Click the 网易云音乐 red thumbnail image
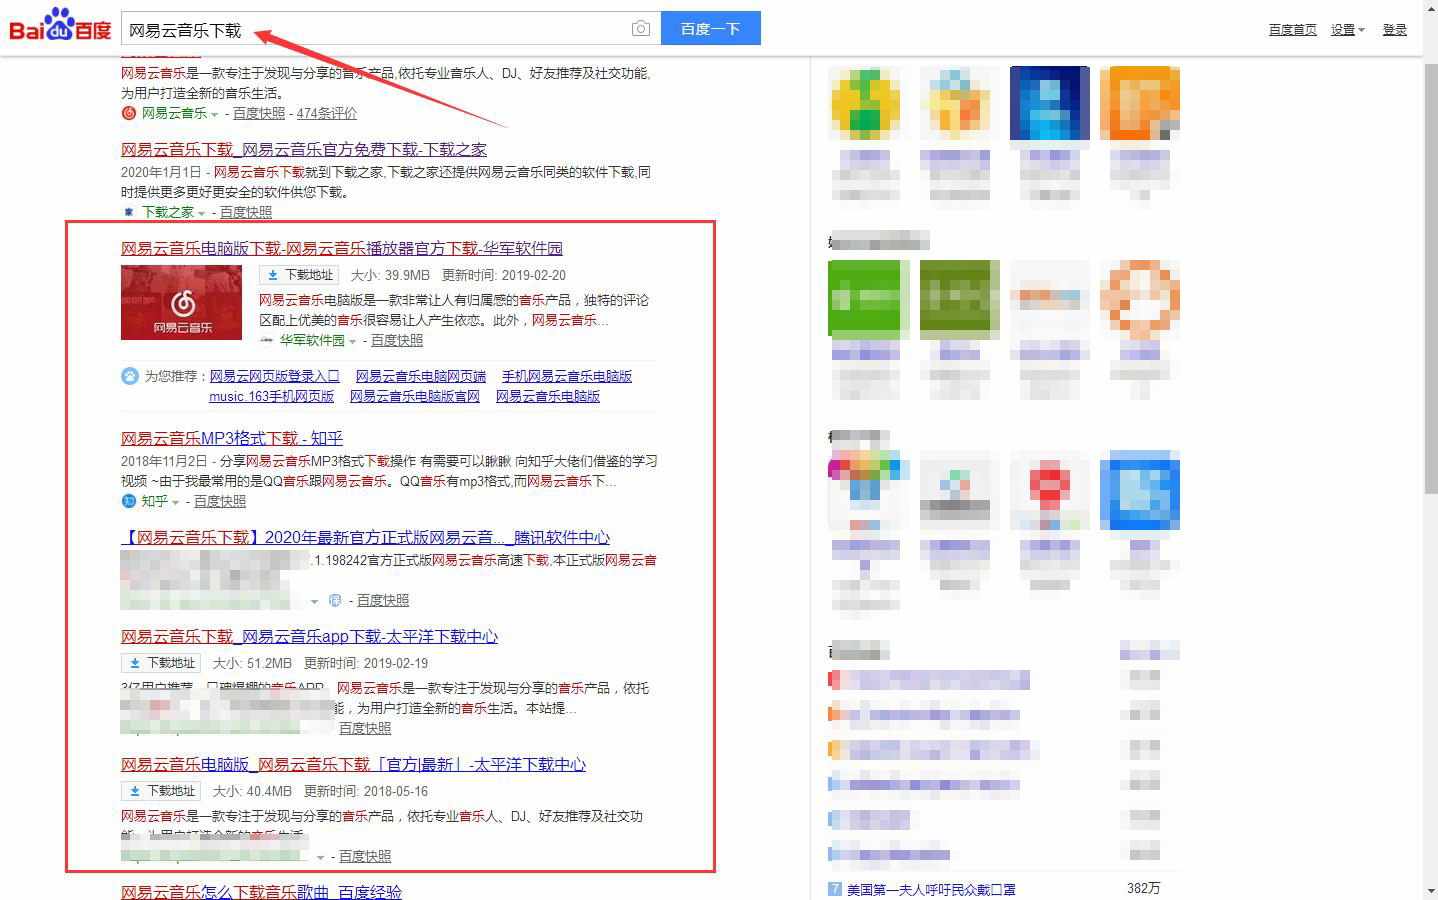 point(181,302)
